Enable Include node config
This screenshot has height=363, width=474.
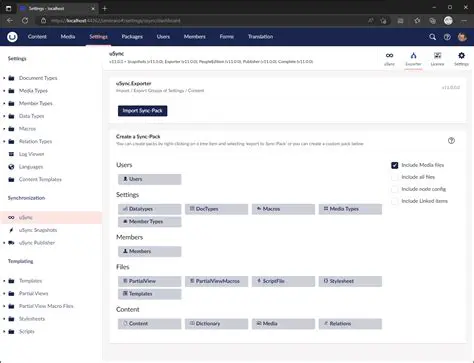coord(395,189)
